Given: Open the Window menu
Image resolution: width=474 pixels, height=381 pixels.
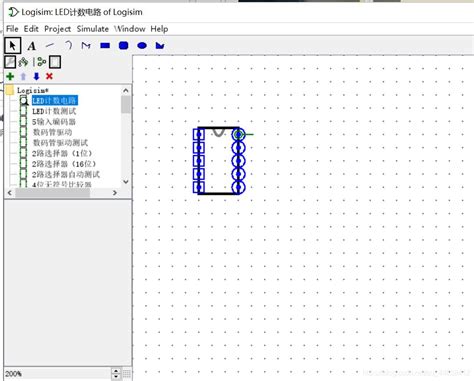Looking at the screenshot, I should (x=130, y=29).
